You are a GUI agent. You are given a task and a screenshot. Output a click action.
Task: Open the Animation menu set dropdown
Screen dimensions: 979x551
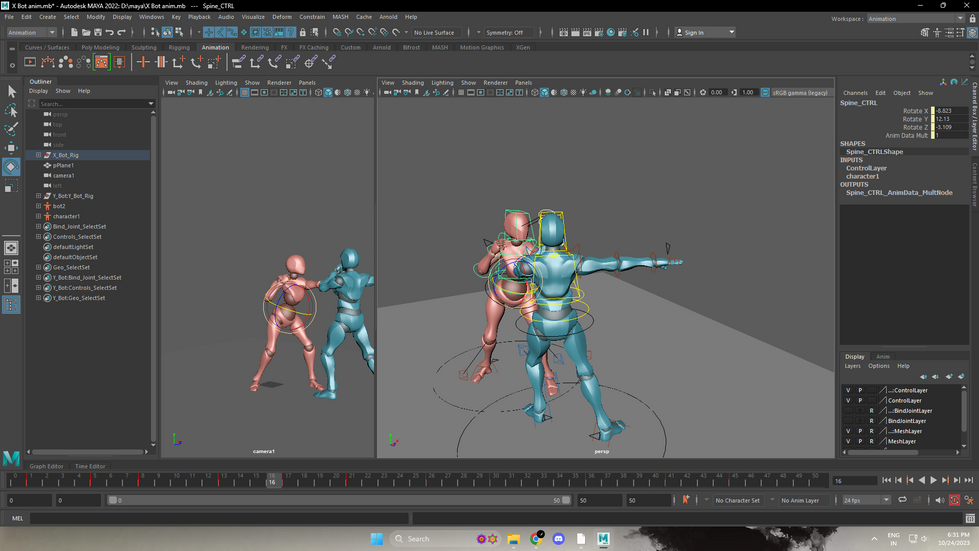click(x=31, y=32)
